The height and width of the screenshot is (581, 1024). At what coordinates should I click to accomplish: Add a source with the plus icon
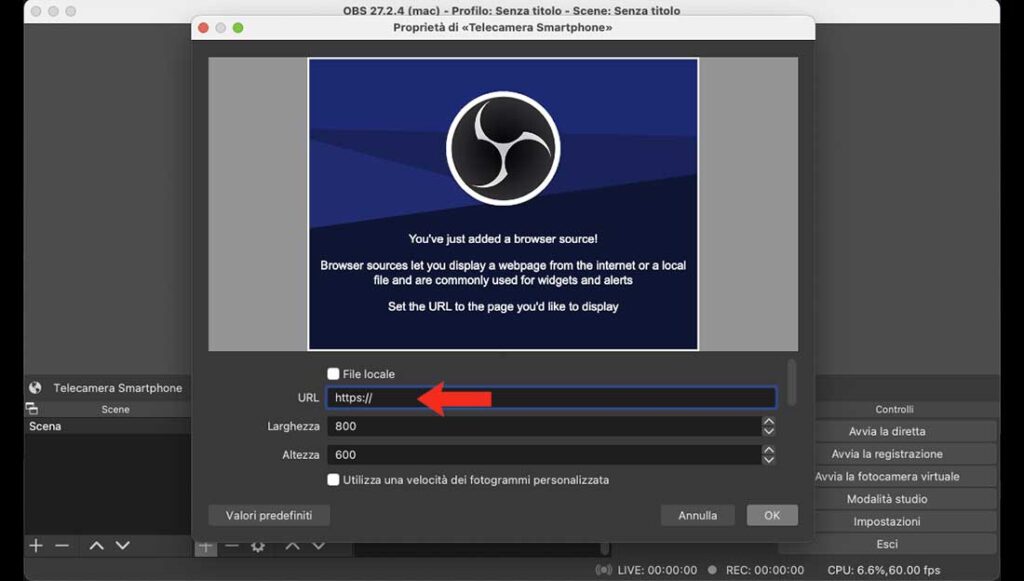pyautogui.click(x=206, y=546)
